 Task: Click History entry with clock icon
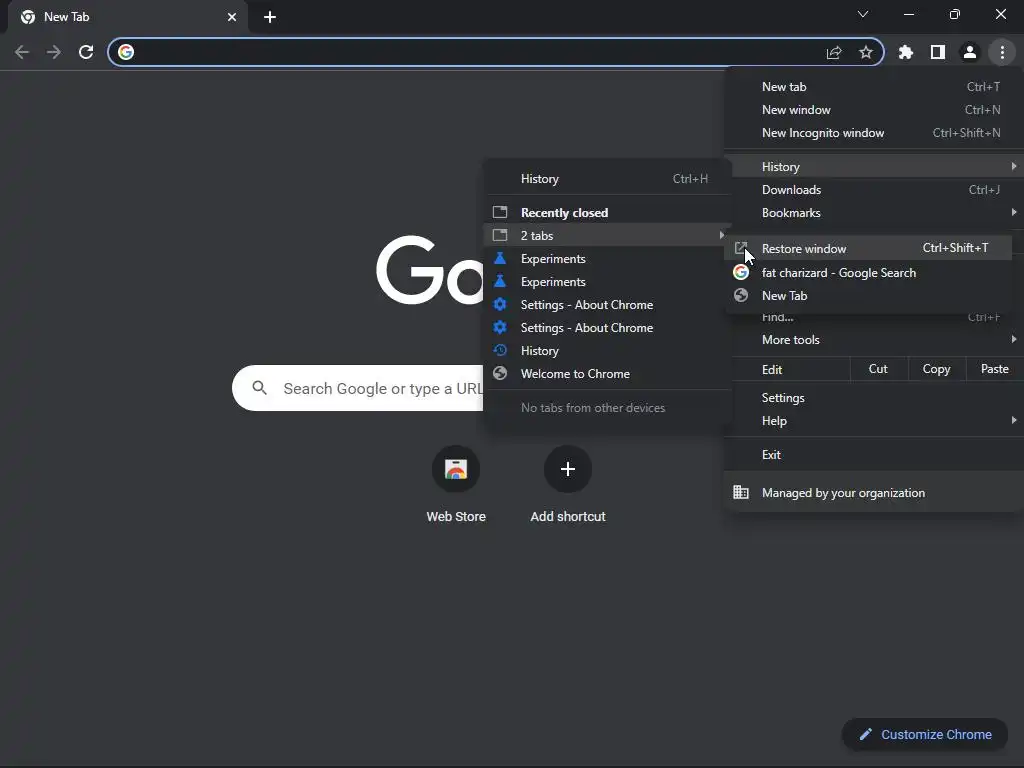coord(607,351)
